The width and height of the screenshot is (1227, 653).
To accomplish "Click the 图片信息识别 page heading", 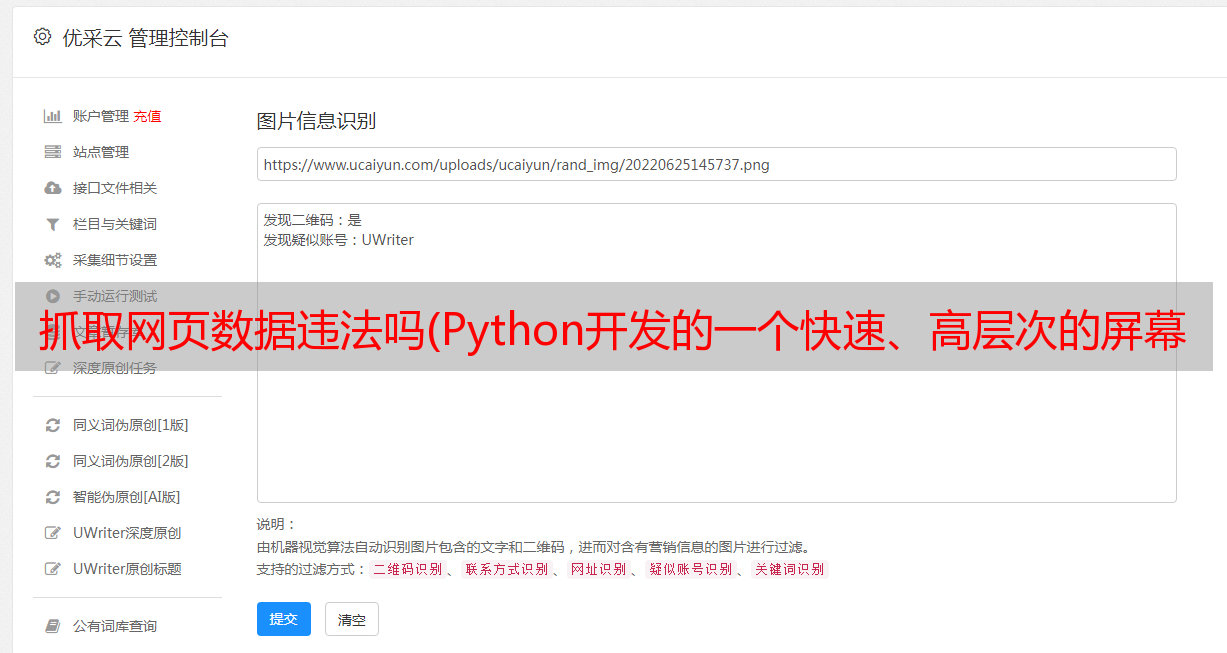I will pos(316,121).
